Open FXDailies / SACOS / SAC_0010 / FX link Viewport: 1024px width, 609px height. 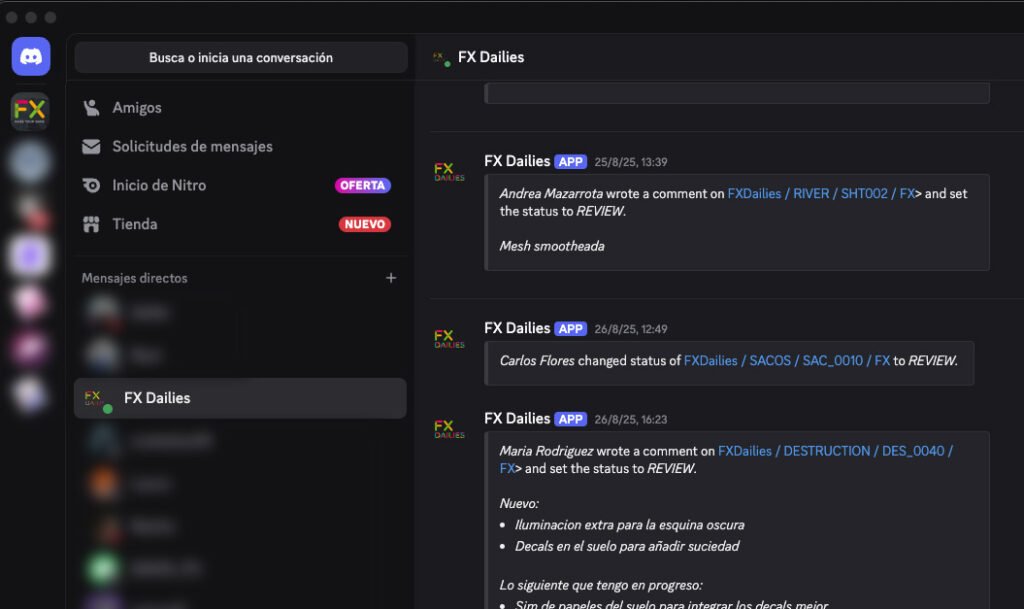[786, 361]
